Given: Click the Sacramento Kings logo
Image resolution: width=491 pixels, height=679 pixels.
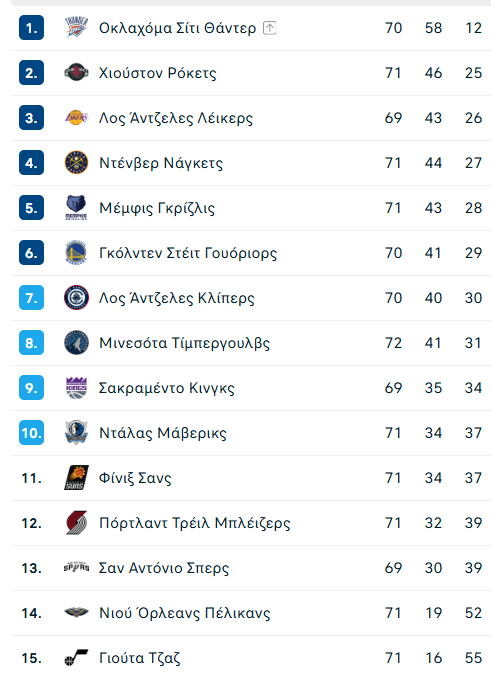Looking at the screenshot, I should pyautogui.click(x=76, y=388).
